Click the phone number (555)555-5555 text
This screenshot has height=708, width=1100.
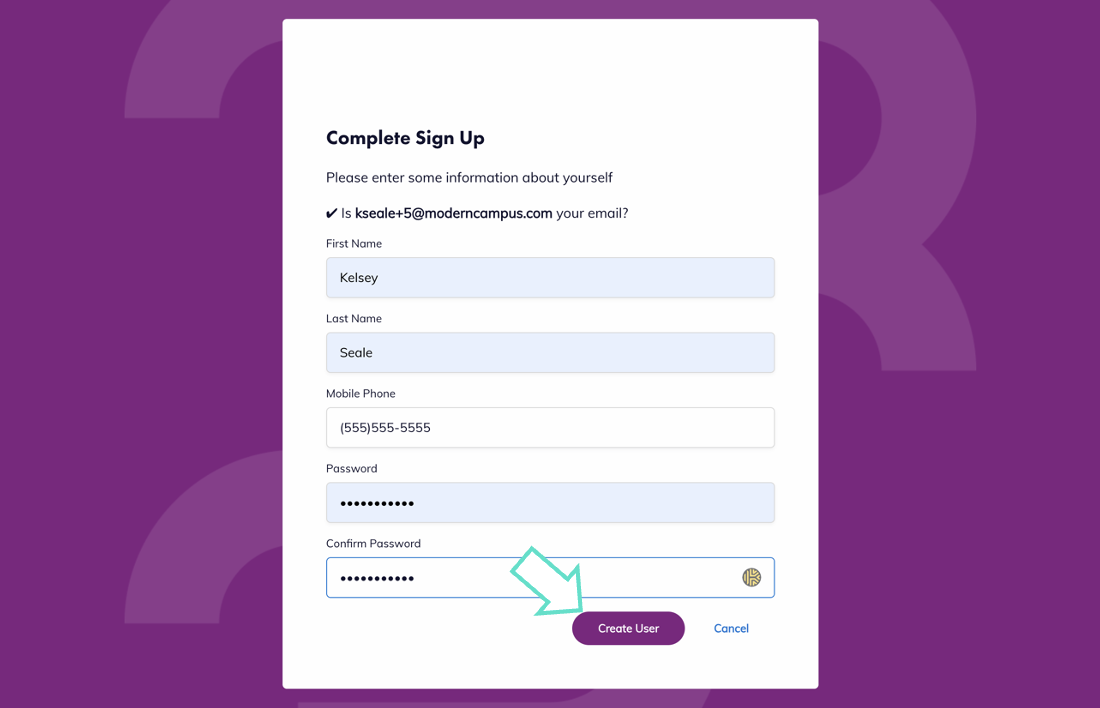pyautogui.click(x=385, y=427)
